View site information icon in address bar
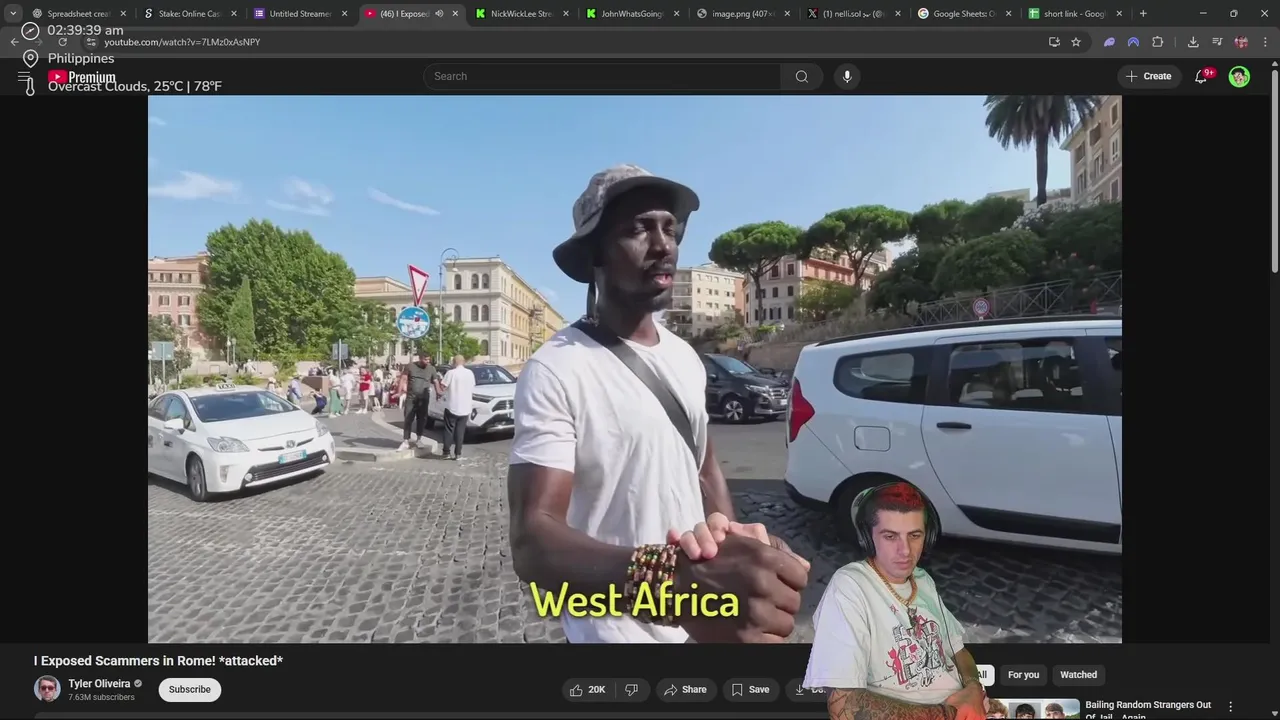The width and height of the screenshot is (1280, 720). pos(91,42)
